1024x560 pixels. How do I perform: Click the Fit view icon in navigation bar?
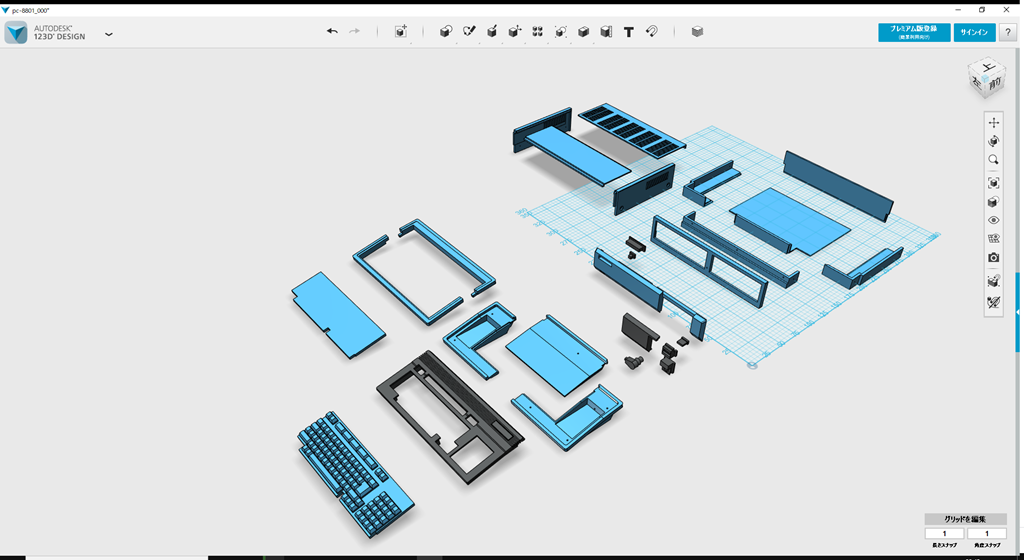[993, 183]
